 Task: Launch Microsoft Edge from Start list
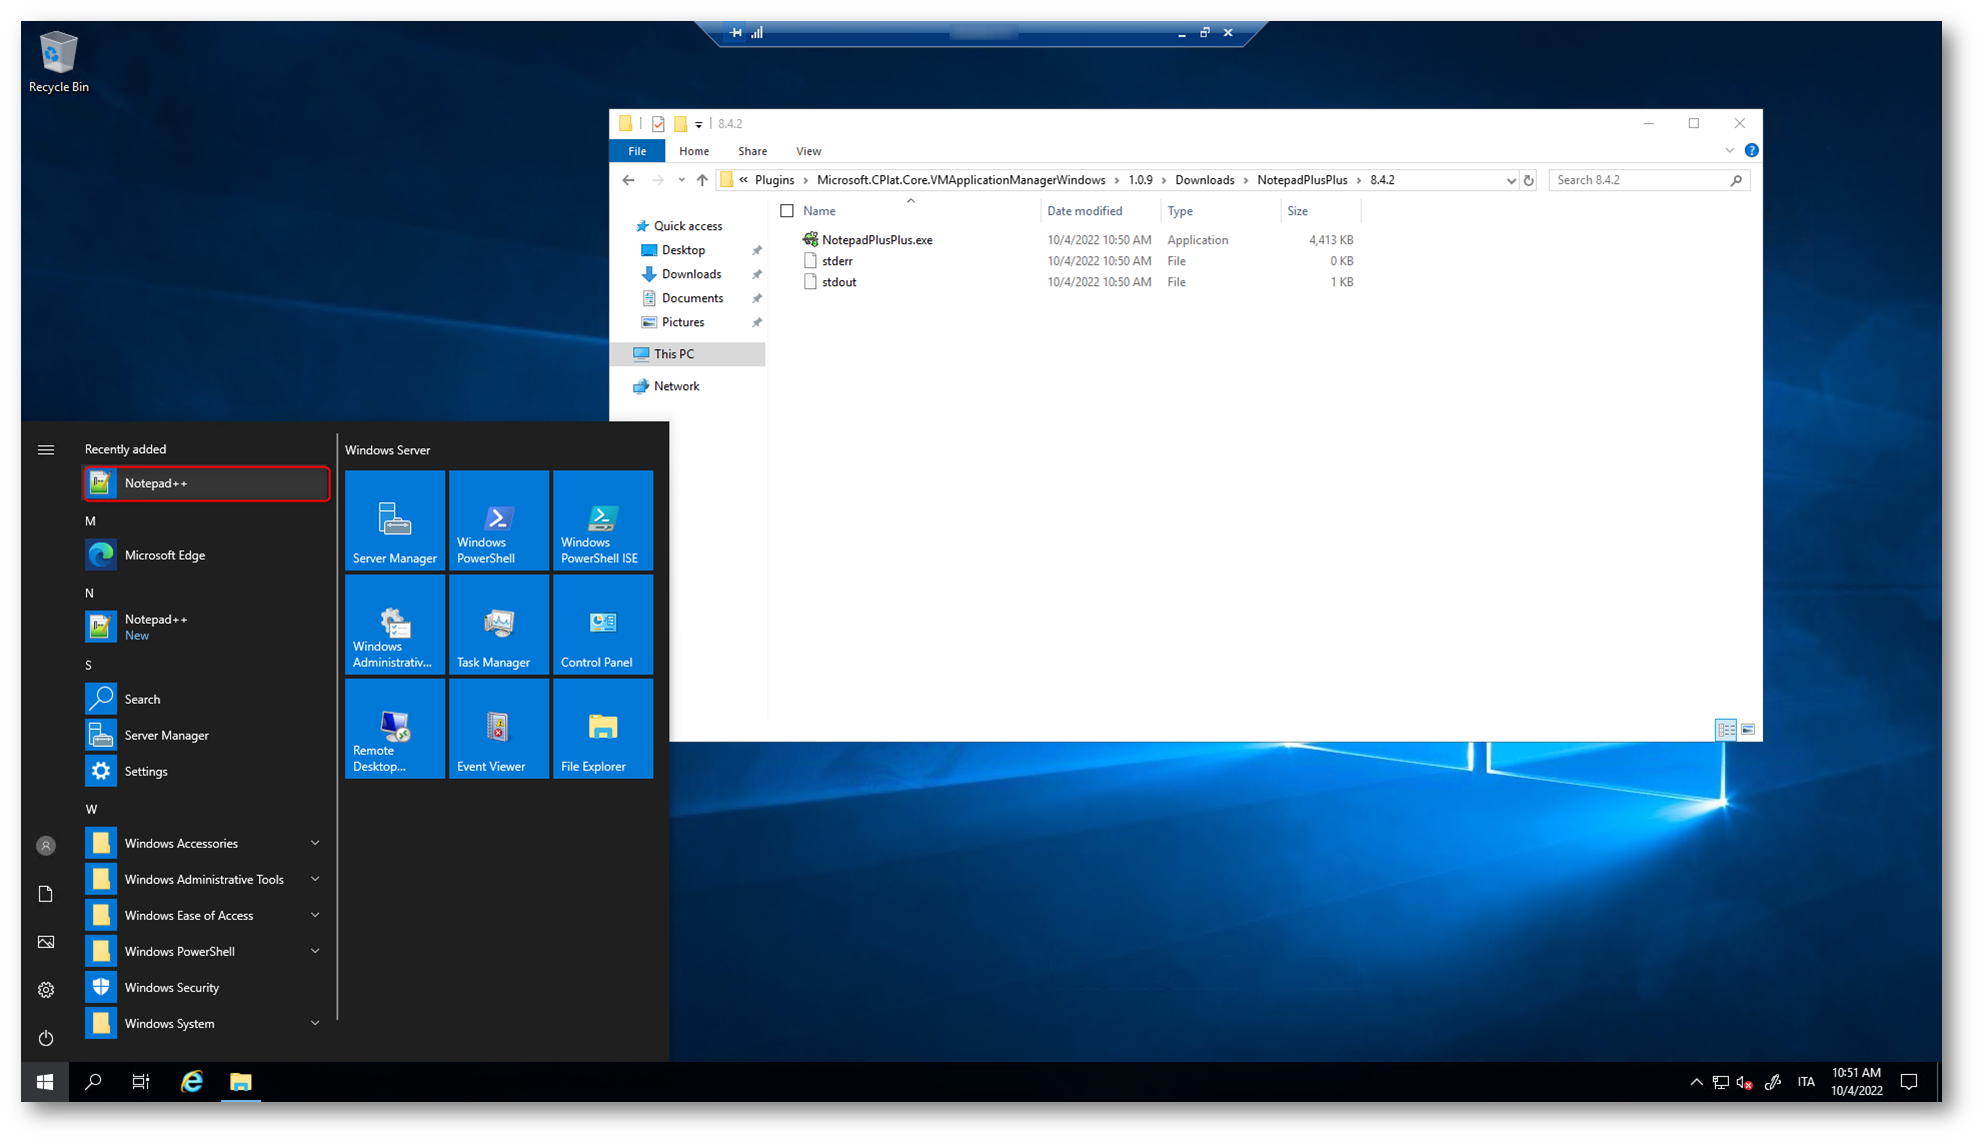(206, 555)
